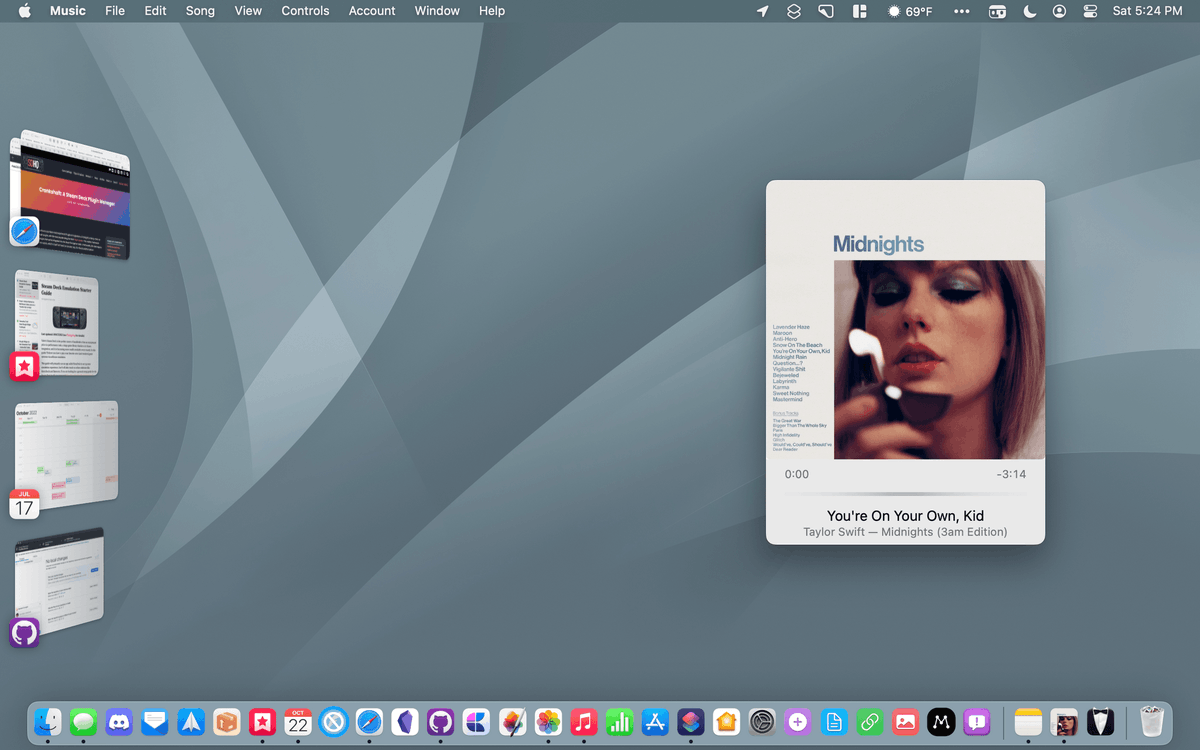Screen dimensions: 1200x750
Task: Open the blue envelope mail app in Dock
Action: tap(155, 721)
